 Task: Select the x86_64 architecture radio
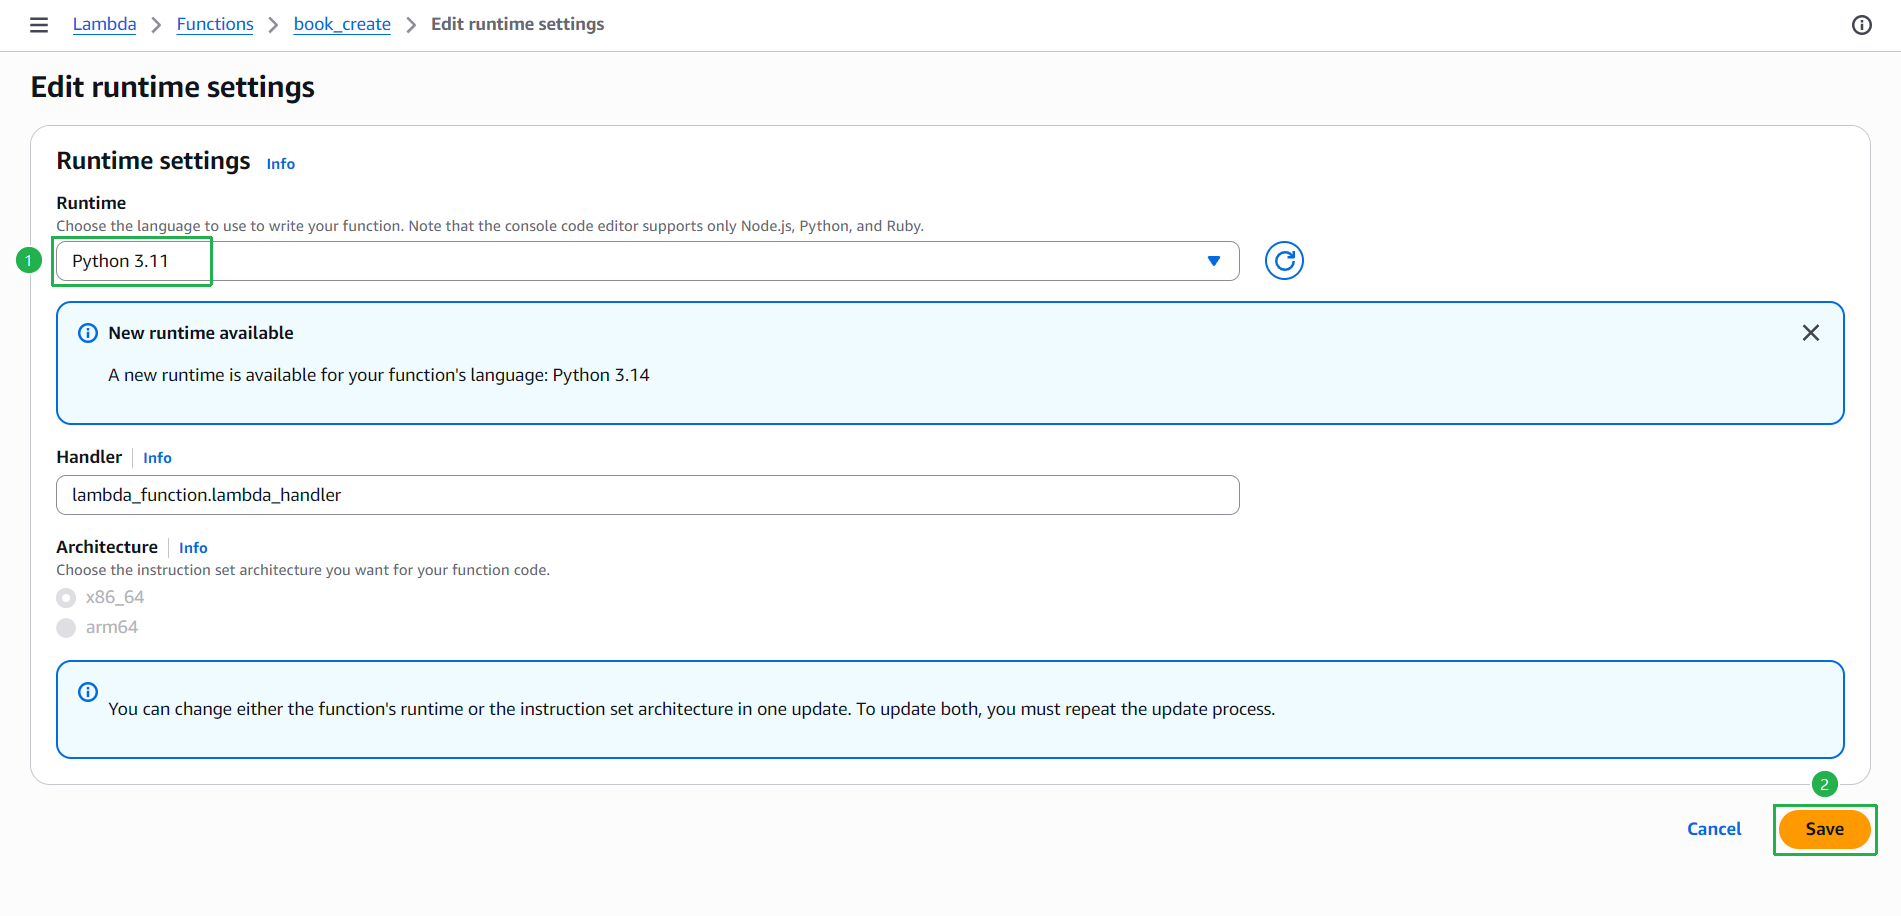tap(66, 598)
